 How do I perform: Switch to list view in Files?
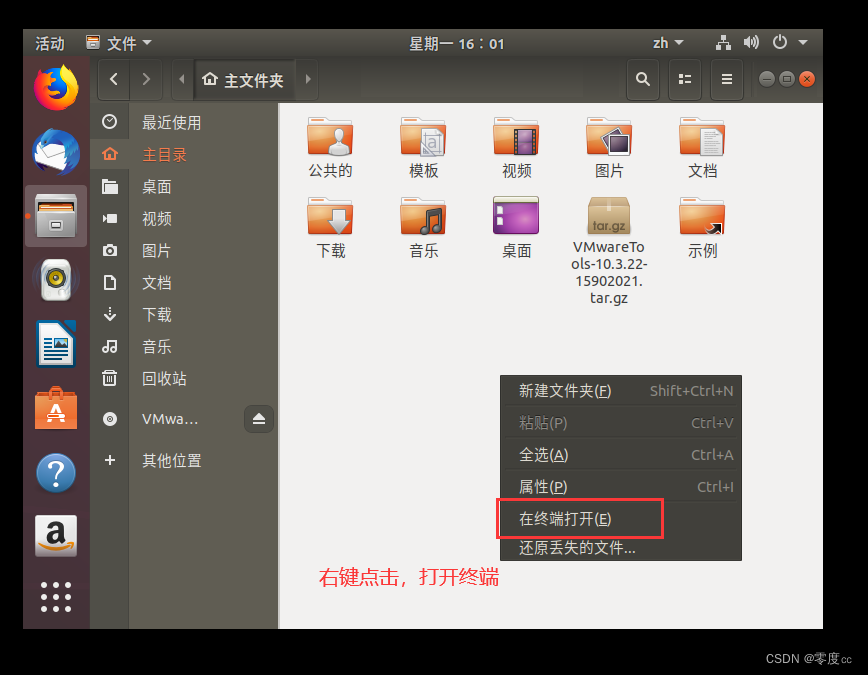685,79
